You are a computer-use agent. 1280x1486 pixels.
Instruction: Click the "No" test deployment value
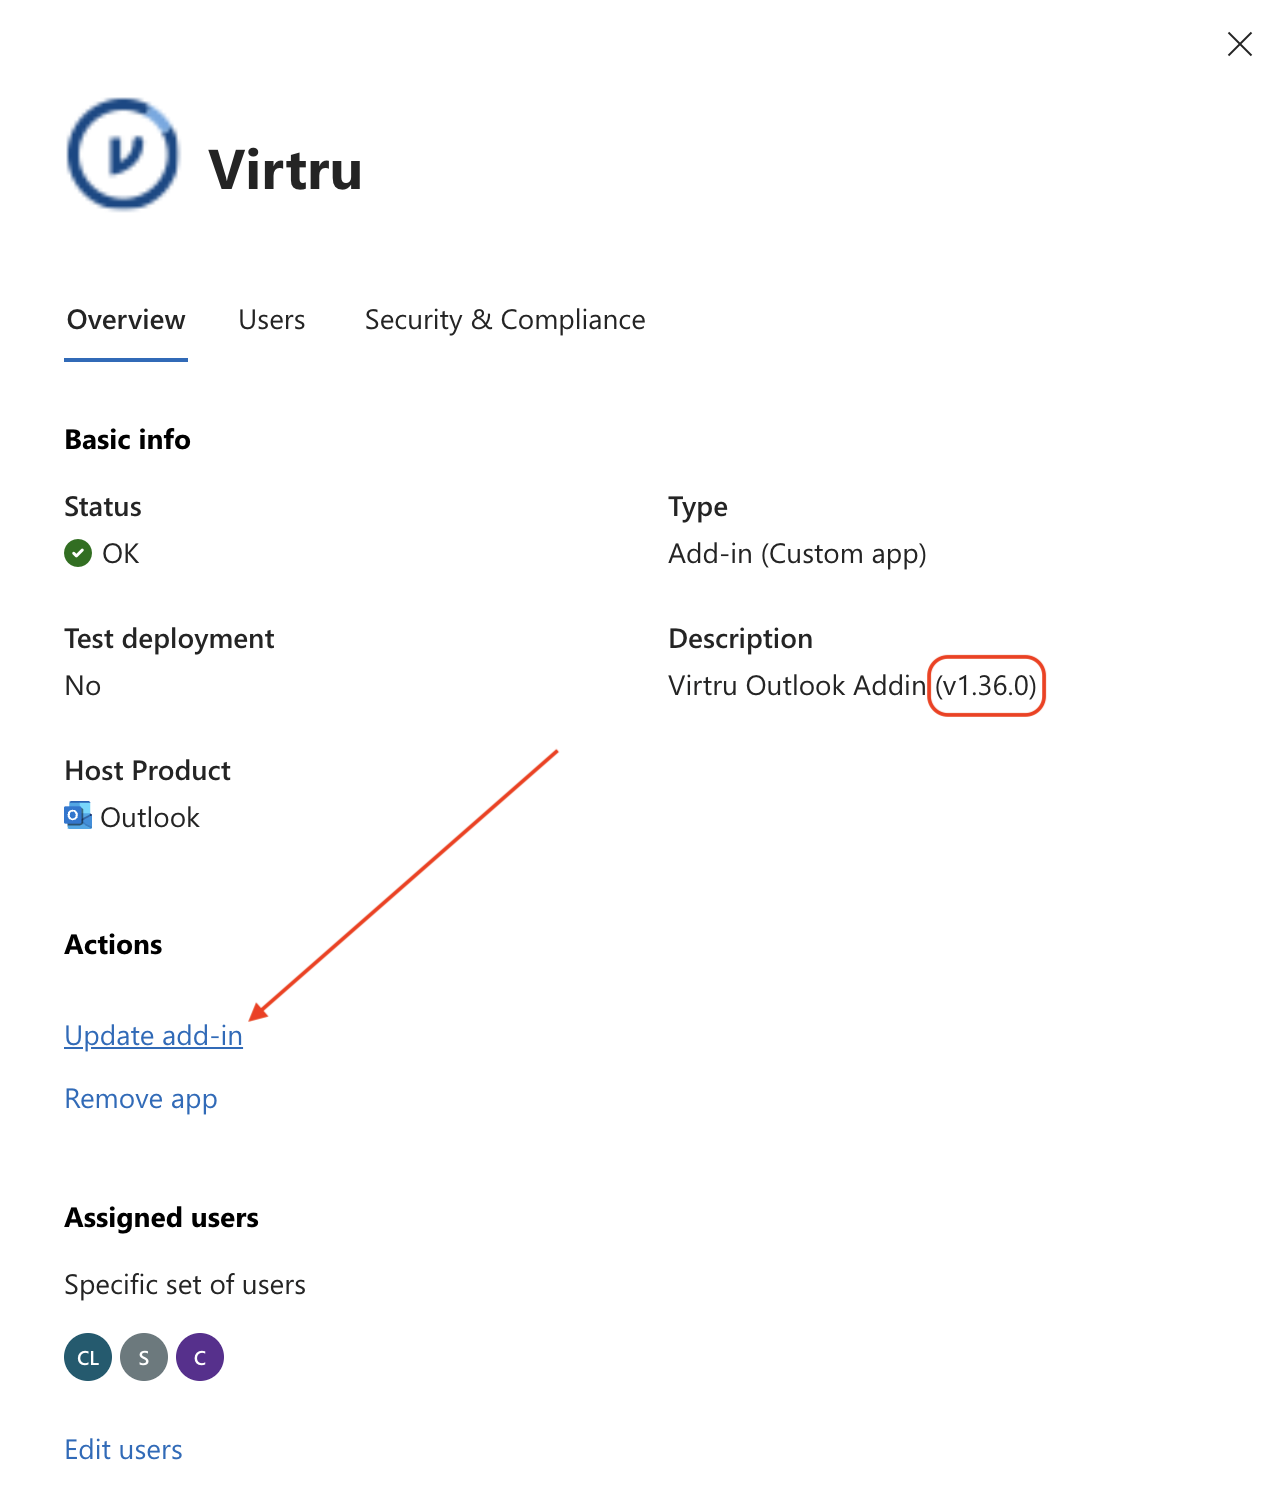click(83, 686)
